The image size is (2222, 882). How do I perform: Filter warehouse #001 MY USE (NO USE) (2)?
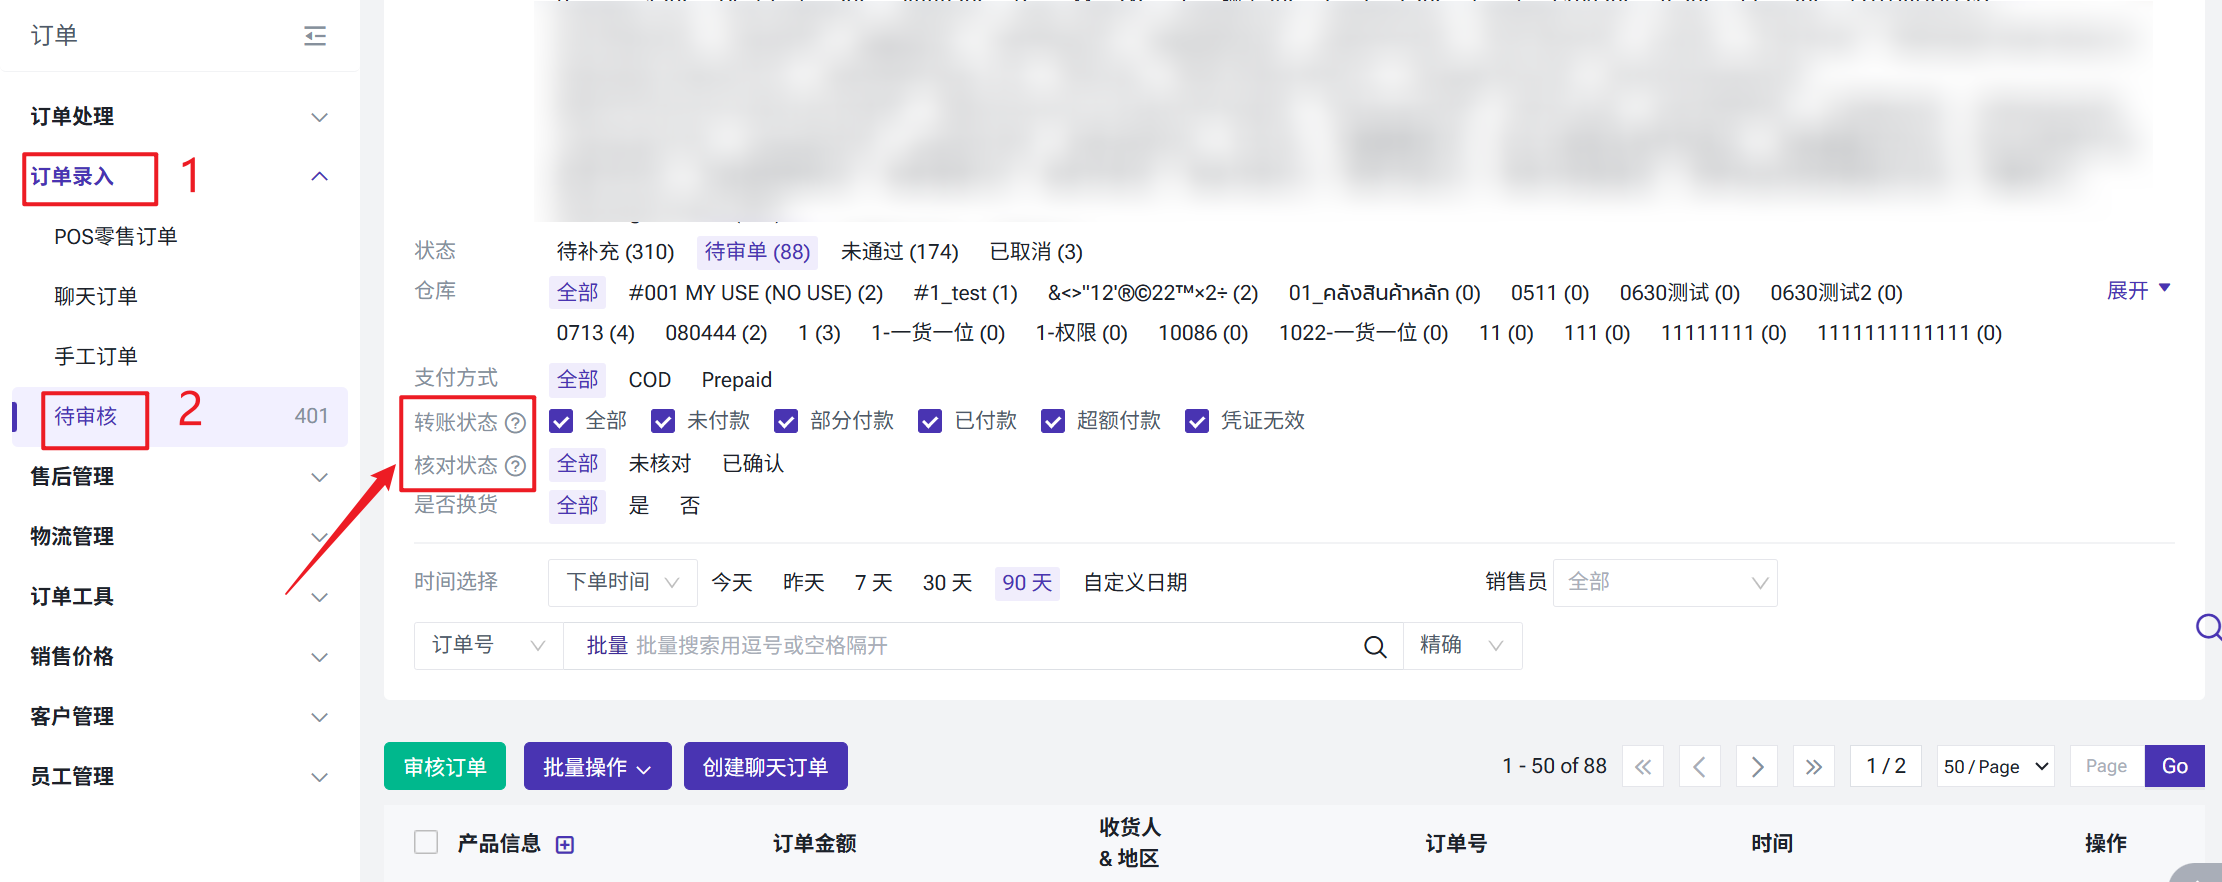tap(755, 293)
